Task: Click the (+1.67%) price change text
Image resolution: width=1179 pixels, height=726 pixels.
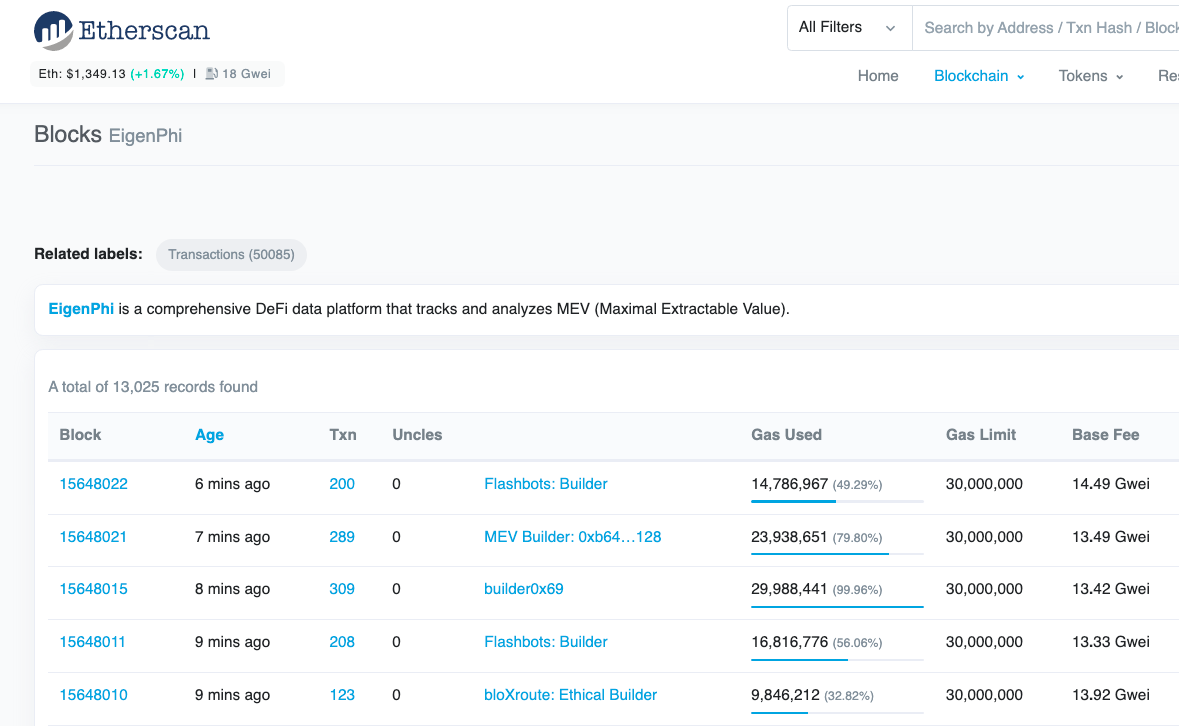Action: pyautogui.click(x=157, y=74)
